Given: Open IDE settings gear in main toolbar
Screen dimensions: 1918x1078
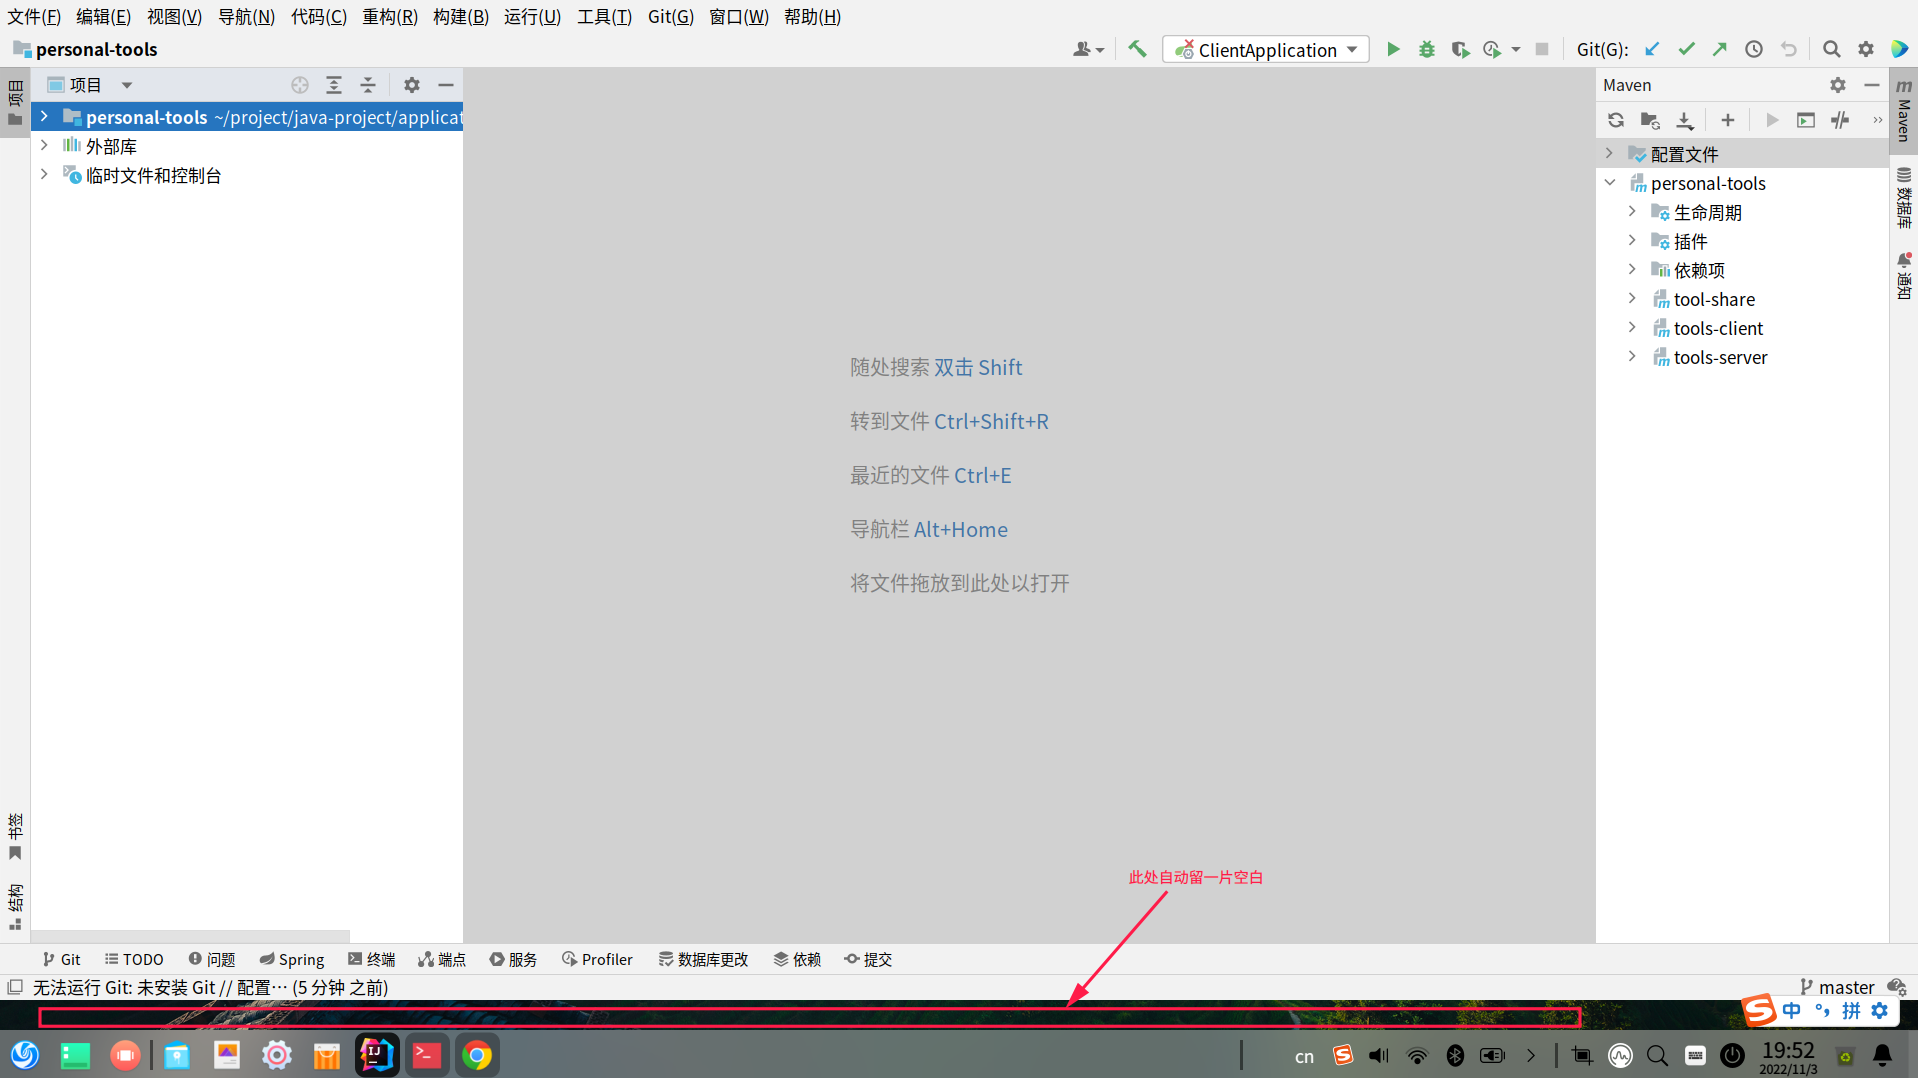Looking at the screenshot, I should pos(1866,49).
